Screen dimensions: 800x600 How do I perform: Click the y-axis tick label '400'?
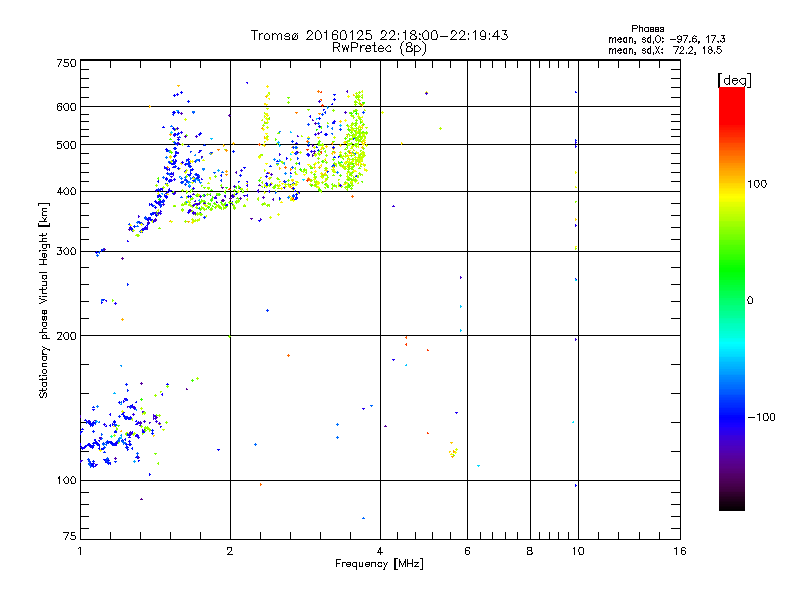[x=66, y=192]
